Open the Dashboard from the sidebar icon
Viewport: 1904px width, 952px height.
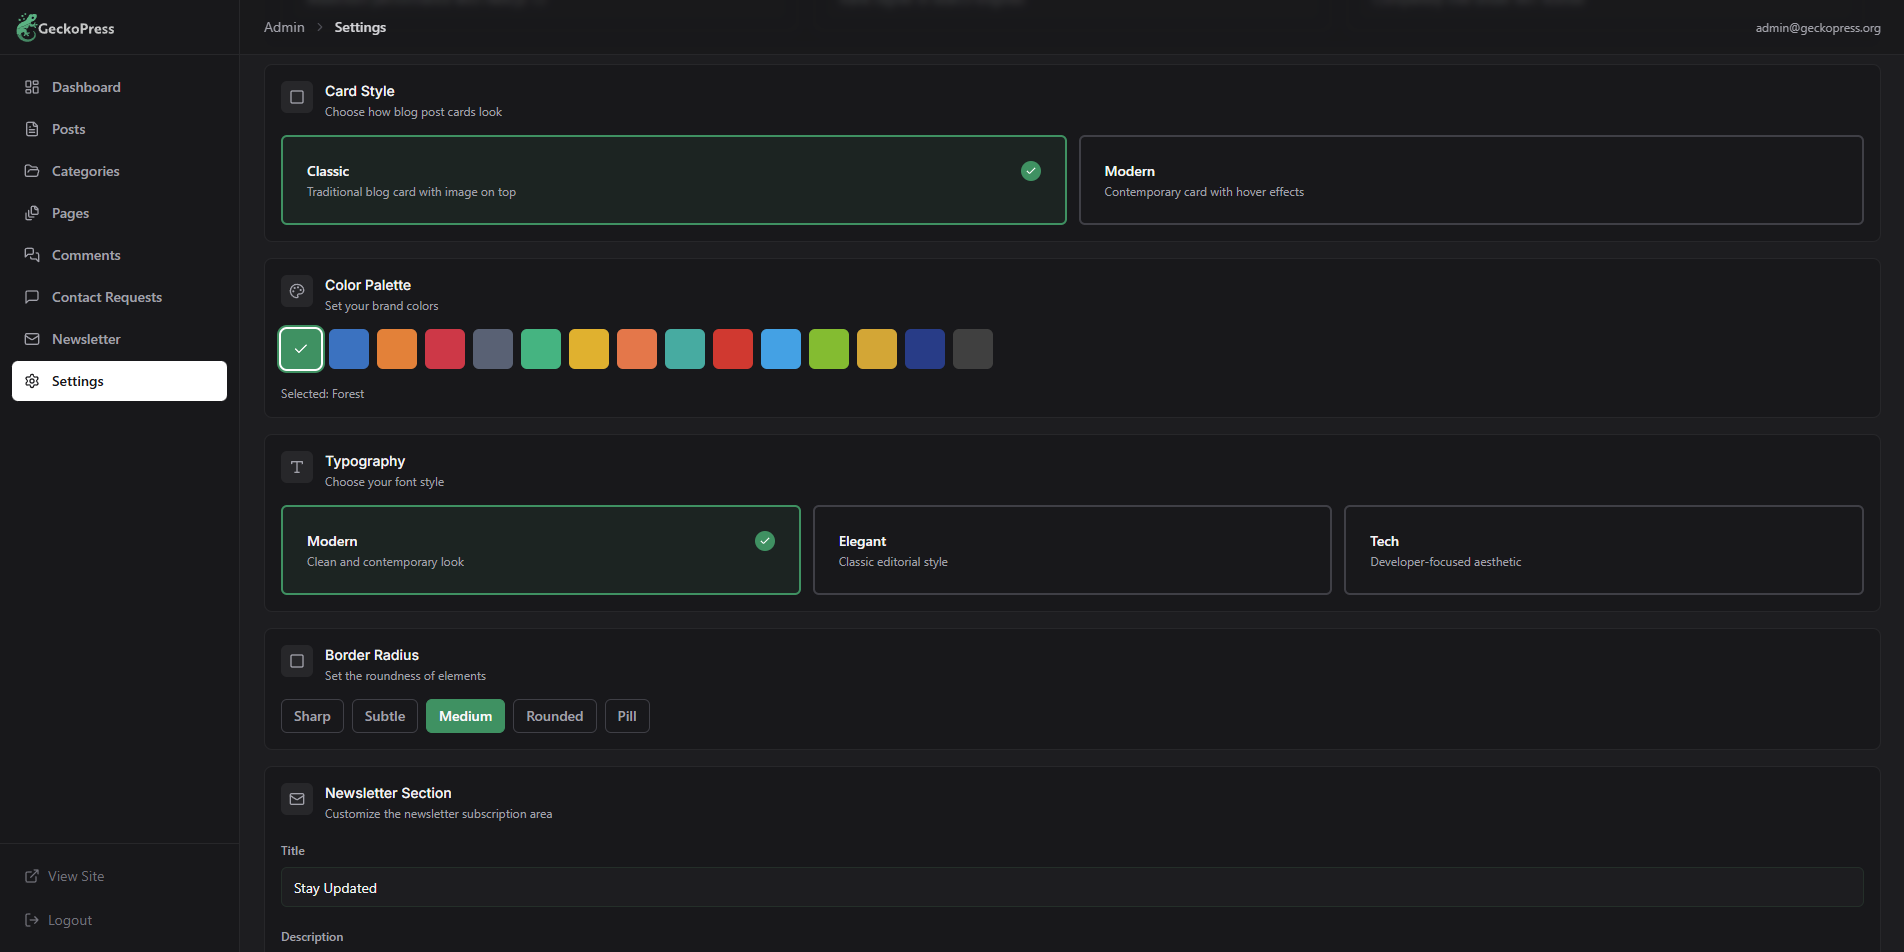pyautogui.click(x=32, y=87)
